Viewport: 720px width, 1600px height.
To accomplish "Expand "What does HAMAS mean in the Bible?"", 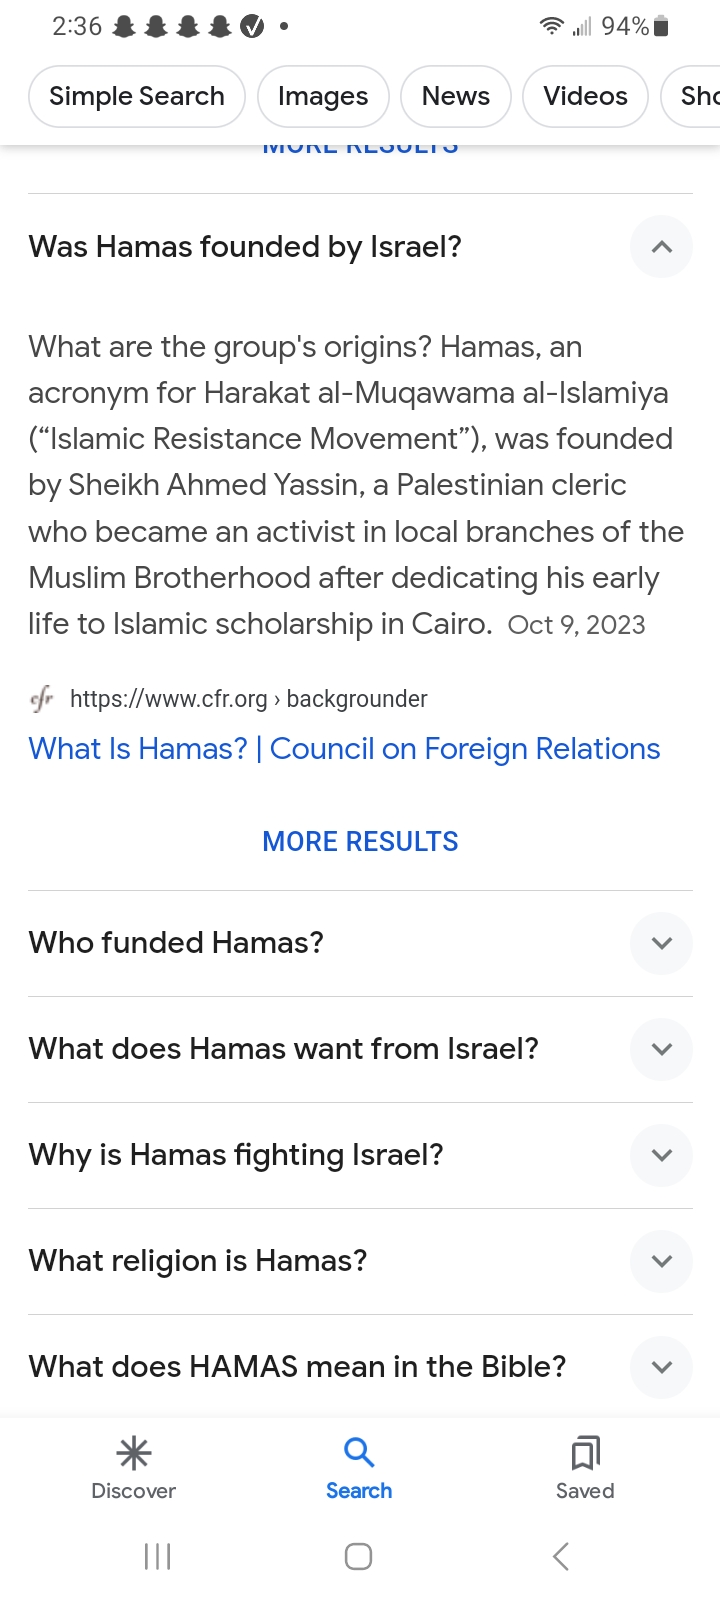I will pos(661,1367).
